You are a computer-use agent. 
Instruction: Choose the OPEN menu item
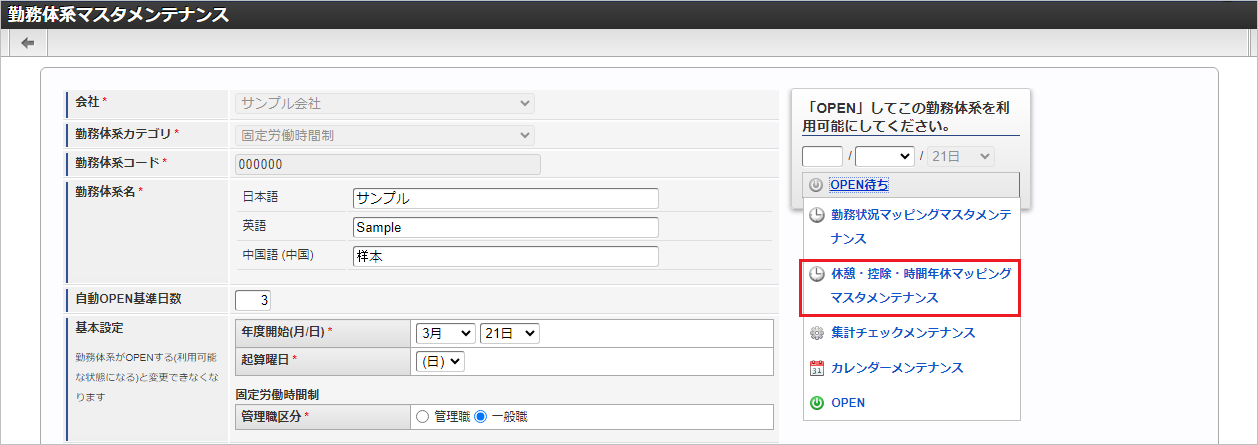point(848,403)
